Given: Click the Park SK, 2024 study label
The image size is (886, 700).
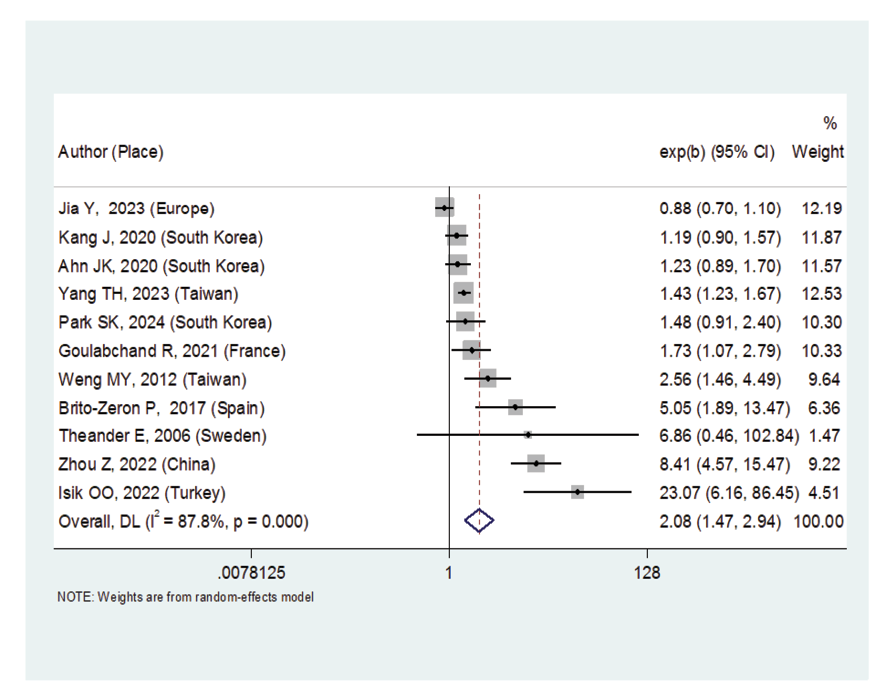Looking at the screenshot, I should coord(165,322).
